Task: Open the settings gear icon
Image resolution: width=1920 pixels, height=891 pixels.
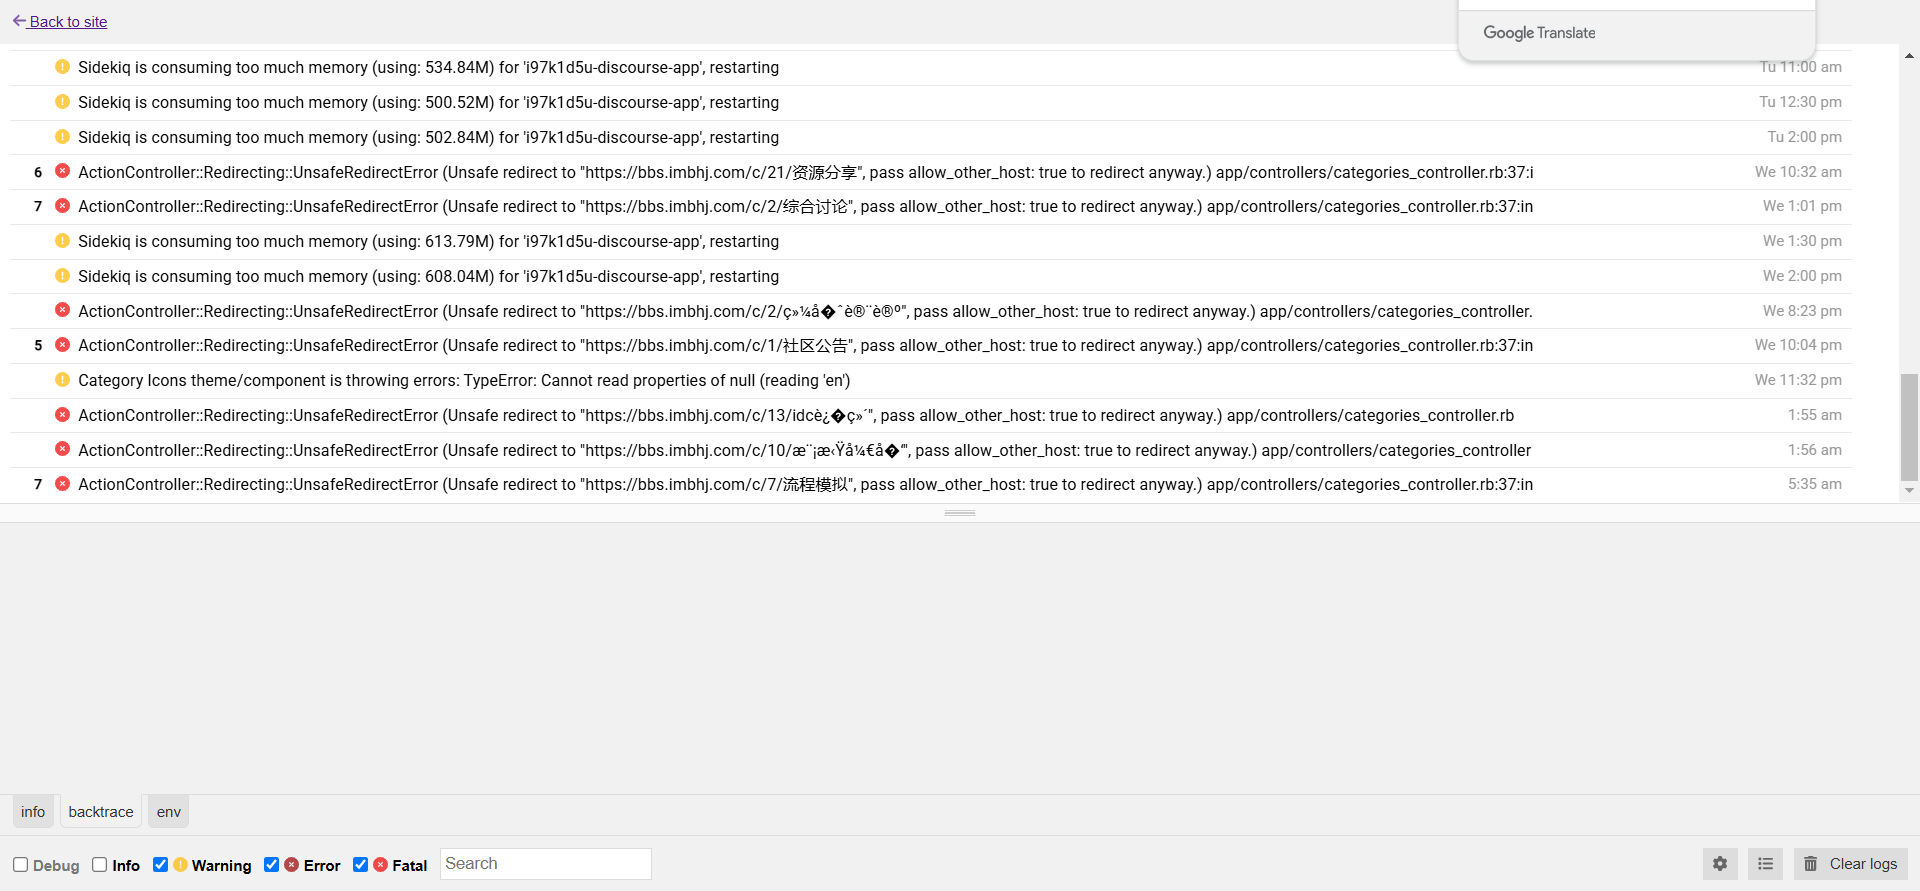Action: (1720, 864)
